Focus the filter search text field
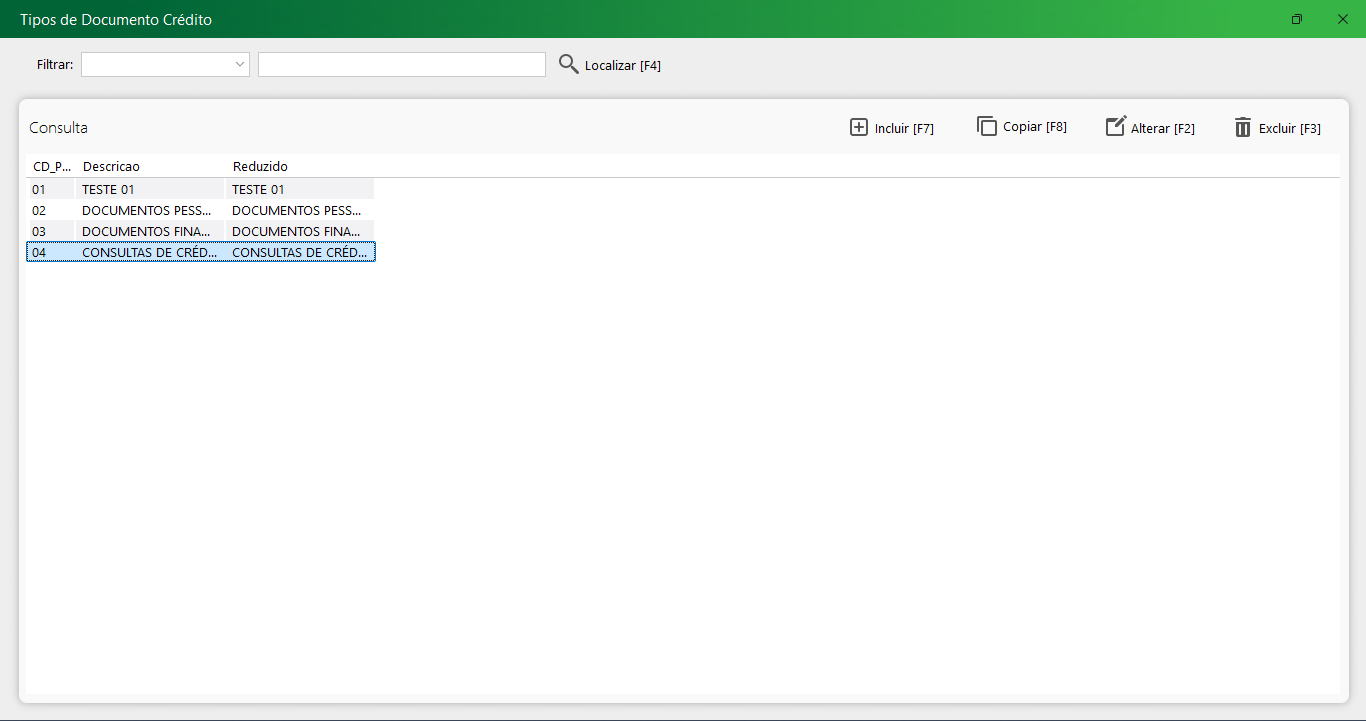The image size is (1366, 721). tap(402, 64)
